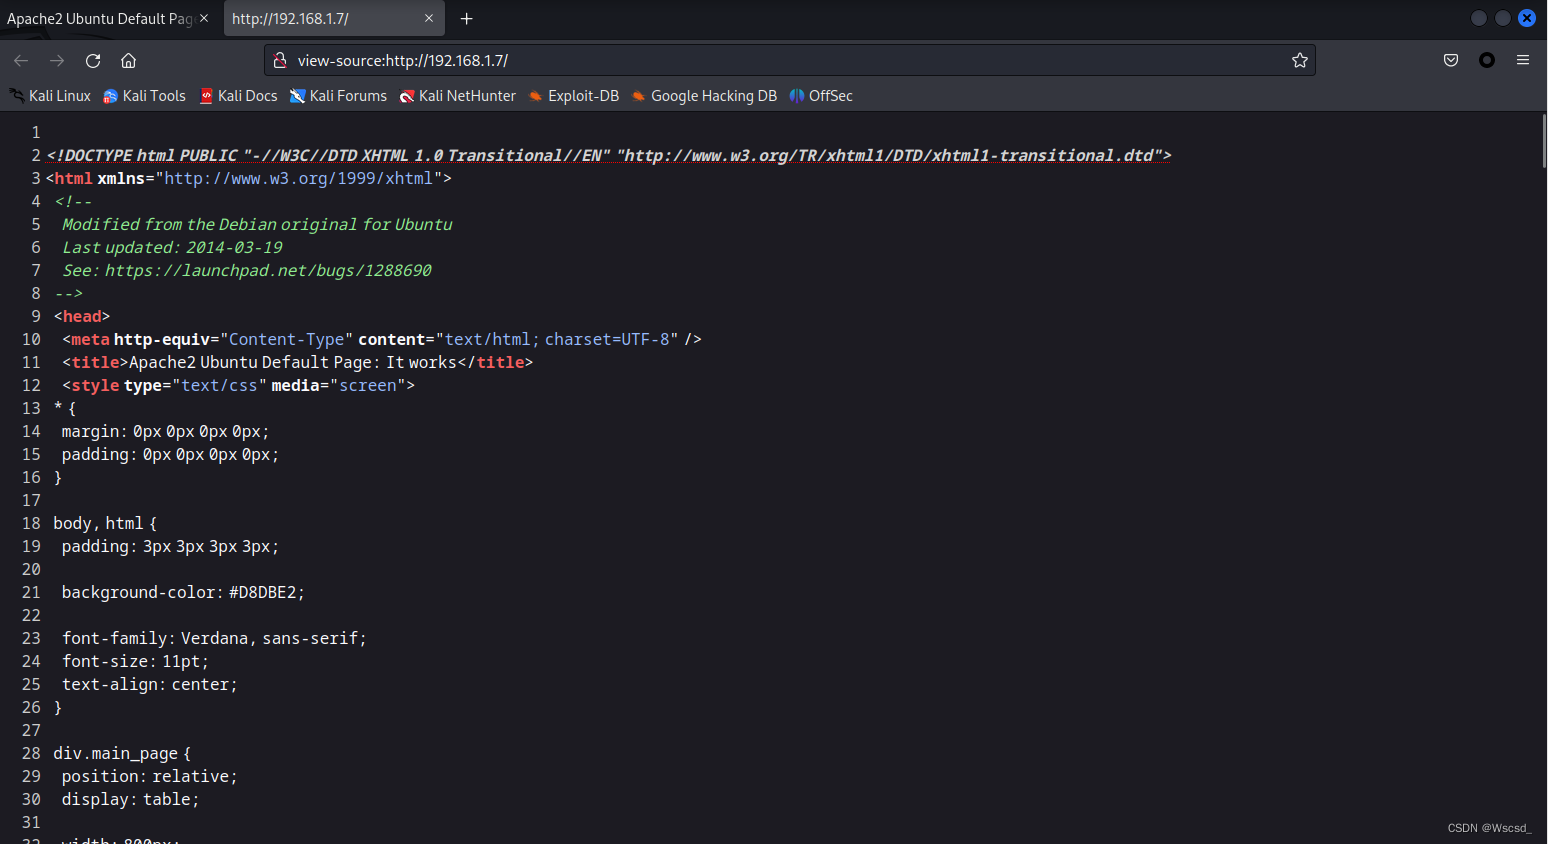The image size is (1548, 844).
Task: Open Kali NetHunter bookmark
Action: (458, 96)
